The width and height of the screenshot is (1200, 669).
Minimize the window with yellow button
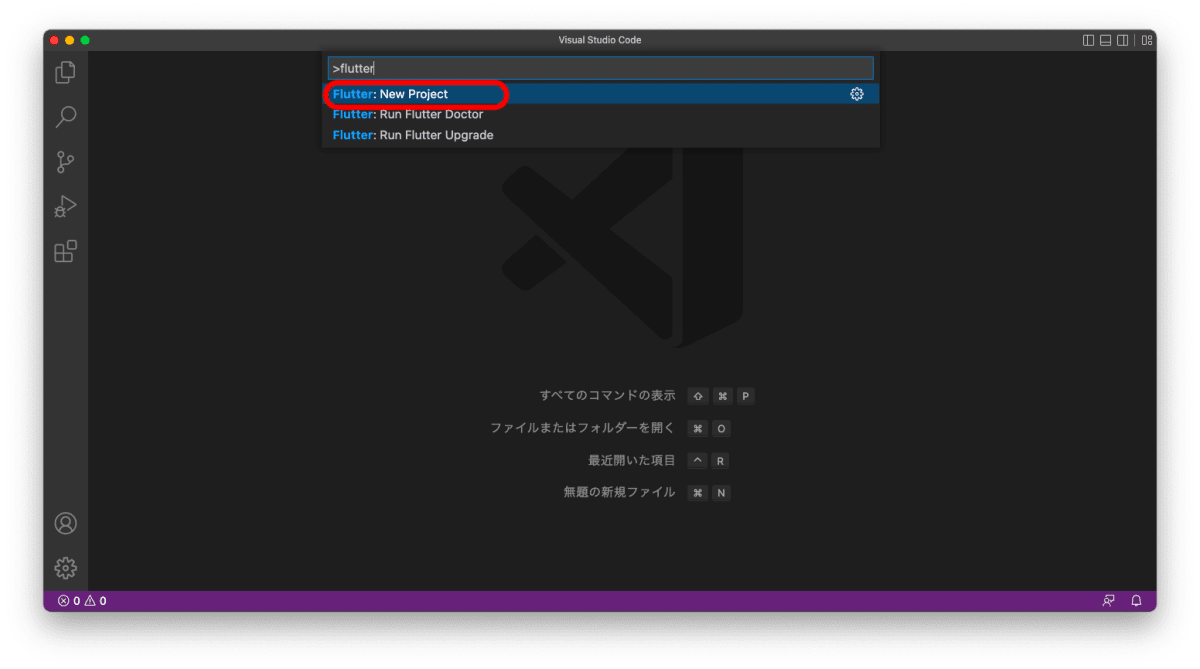70,40
